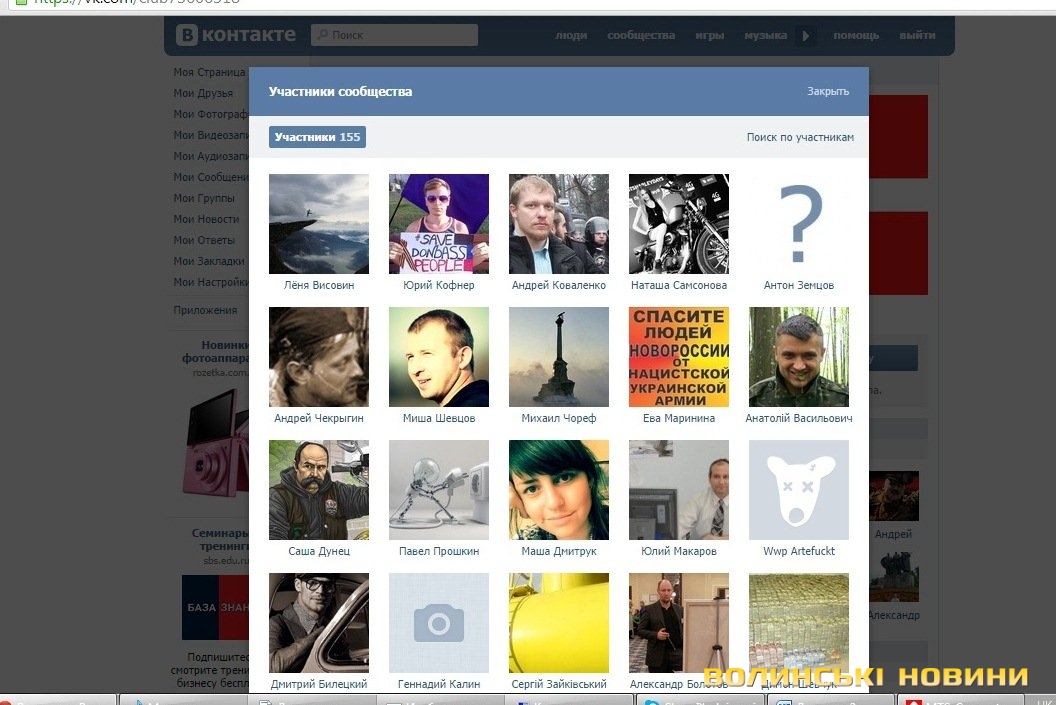Click the помощь link in header
Viewport: 1056px width, 705px height.
pyautogui.click(x=856, y=35)
